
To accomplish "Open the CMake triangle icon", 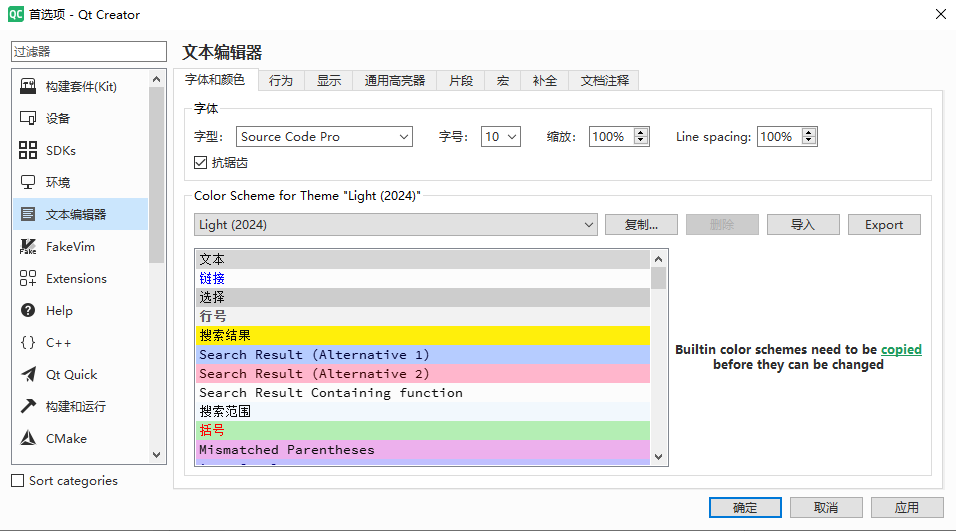I will pos(28,438).
